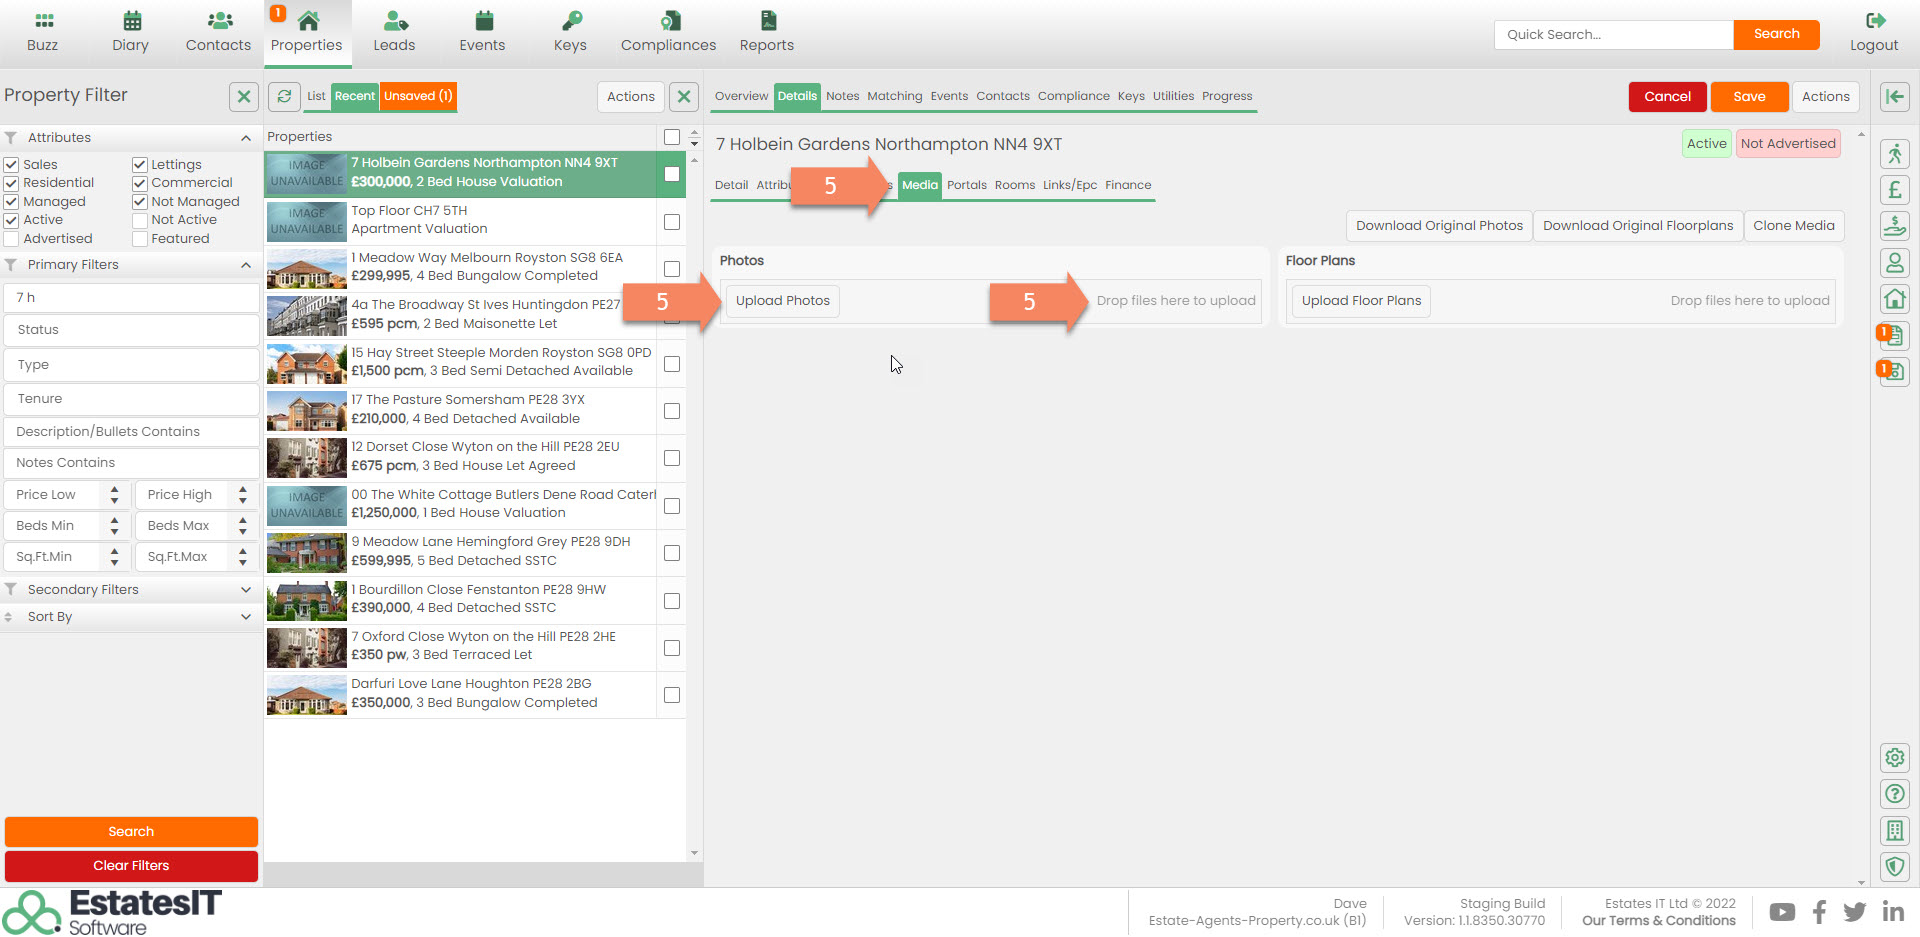Open the YouTube link icon
1920x937 pixels.
[x=1782, y=912]
